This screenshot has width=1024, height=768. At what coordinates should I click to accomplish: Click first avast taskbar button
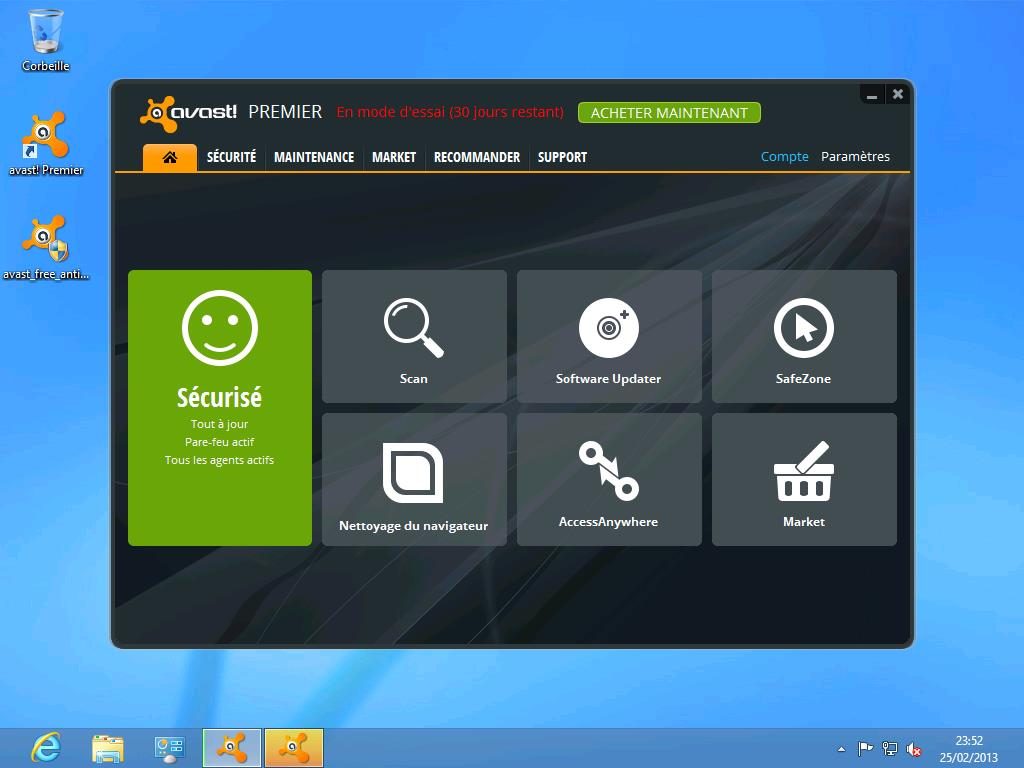pos(232,748)
